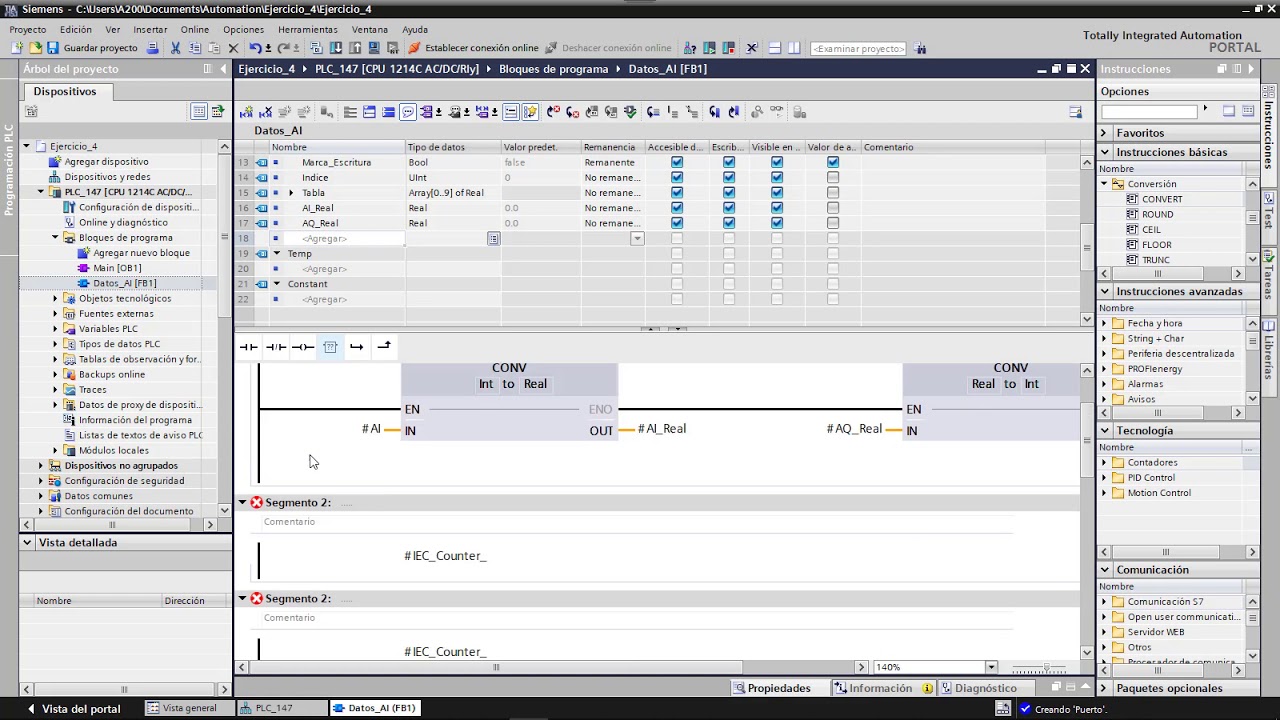The height and width of the screenshot is (720, 1280).
Task: Cut selection with scissors icon
Action: pos(176,48)
